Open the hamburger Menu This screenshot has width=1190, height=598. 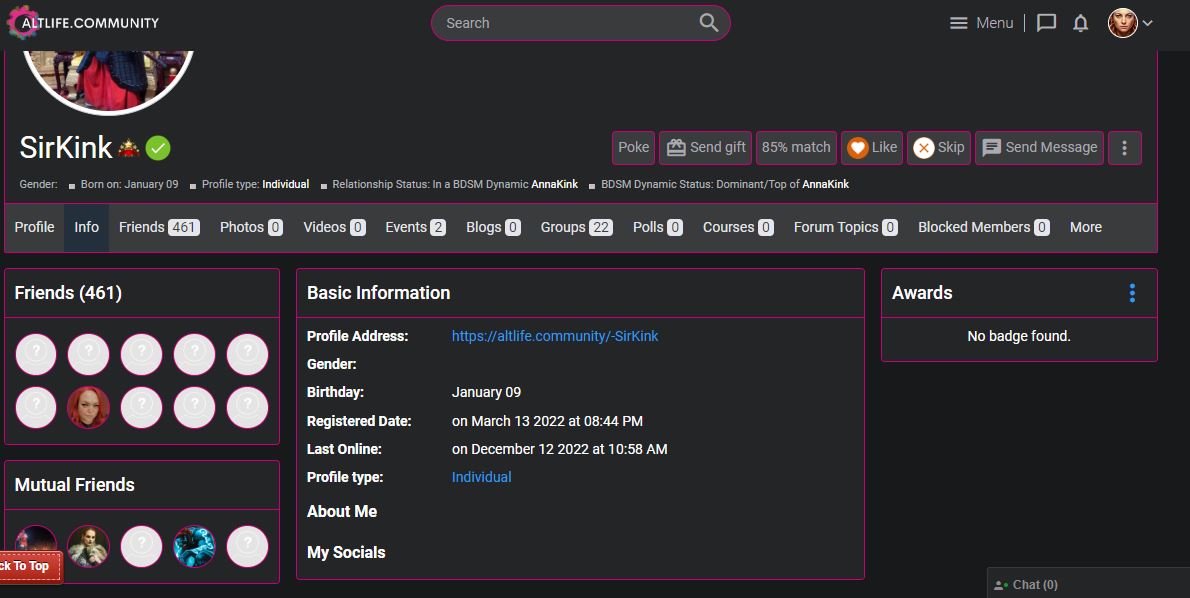tap(980, 23)
